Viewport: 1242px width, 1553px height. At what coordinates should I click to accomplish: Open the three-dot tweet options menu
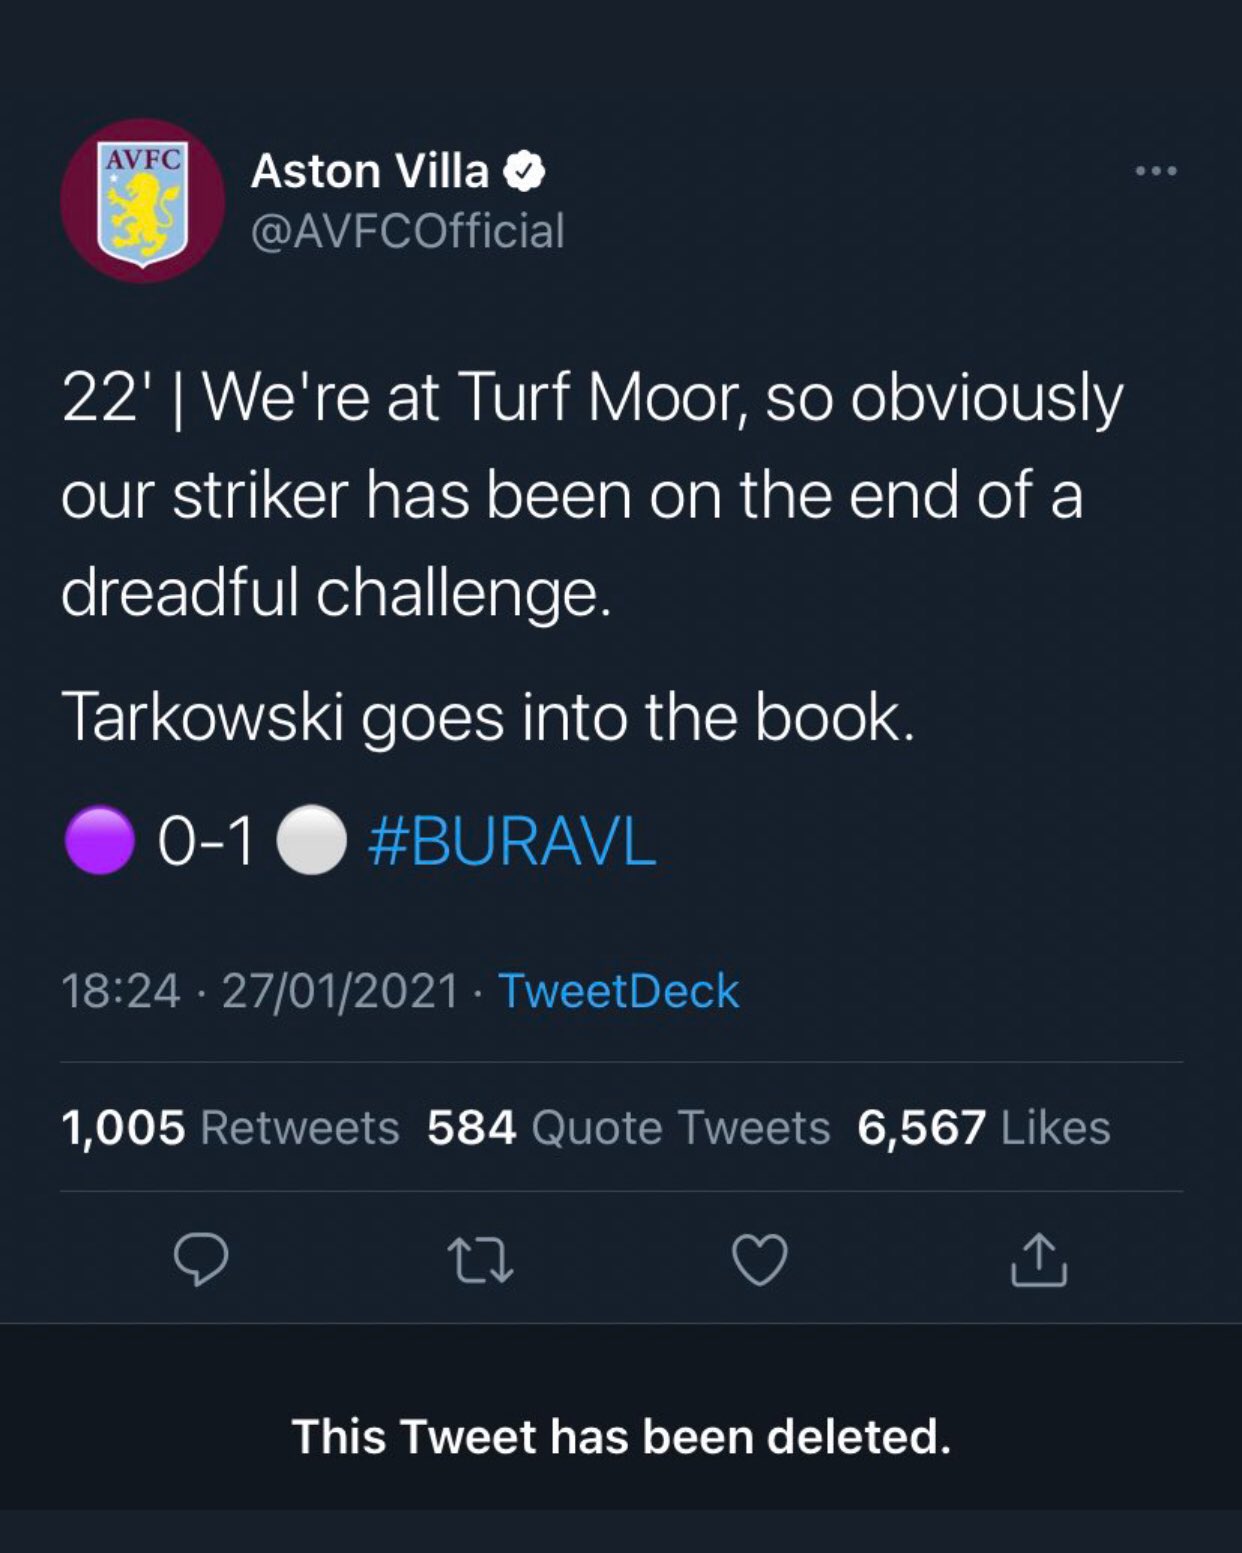[x=1156, y=171]
